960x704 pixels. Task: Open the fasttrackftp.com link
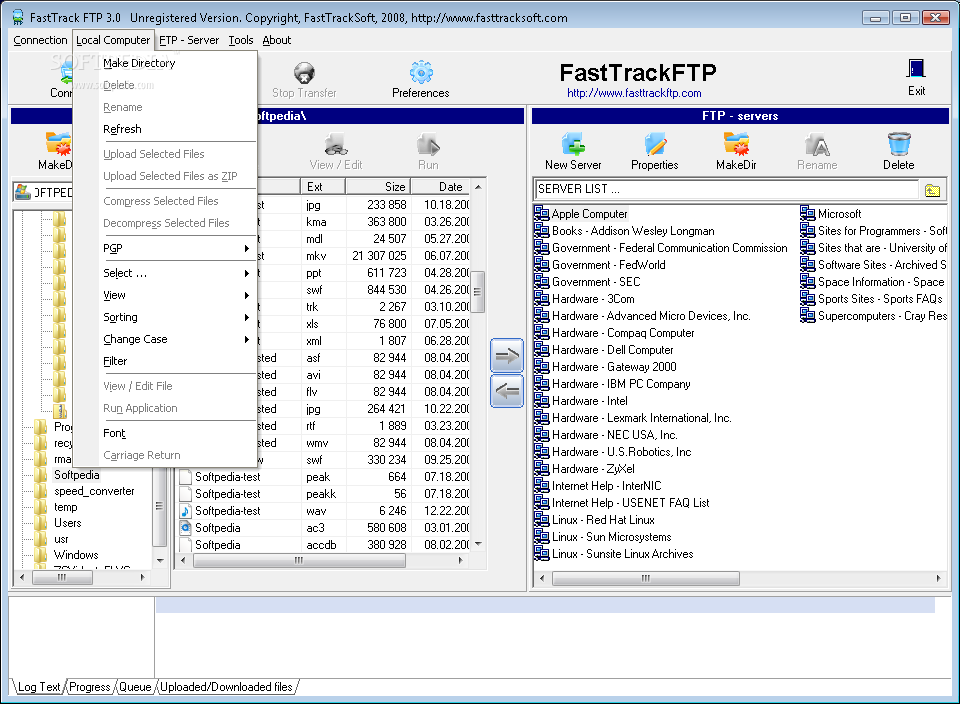[634, 93]
